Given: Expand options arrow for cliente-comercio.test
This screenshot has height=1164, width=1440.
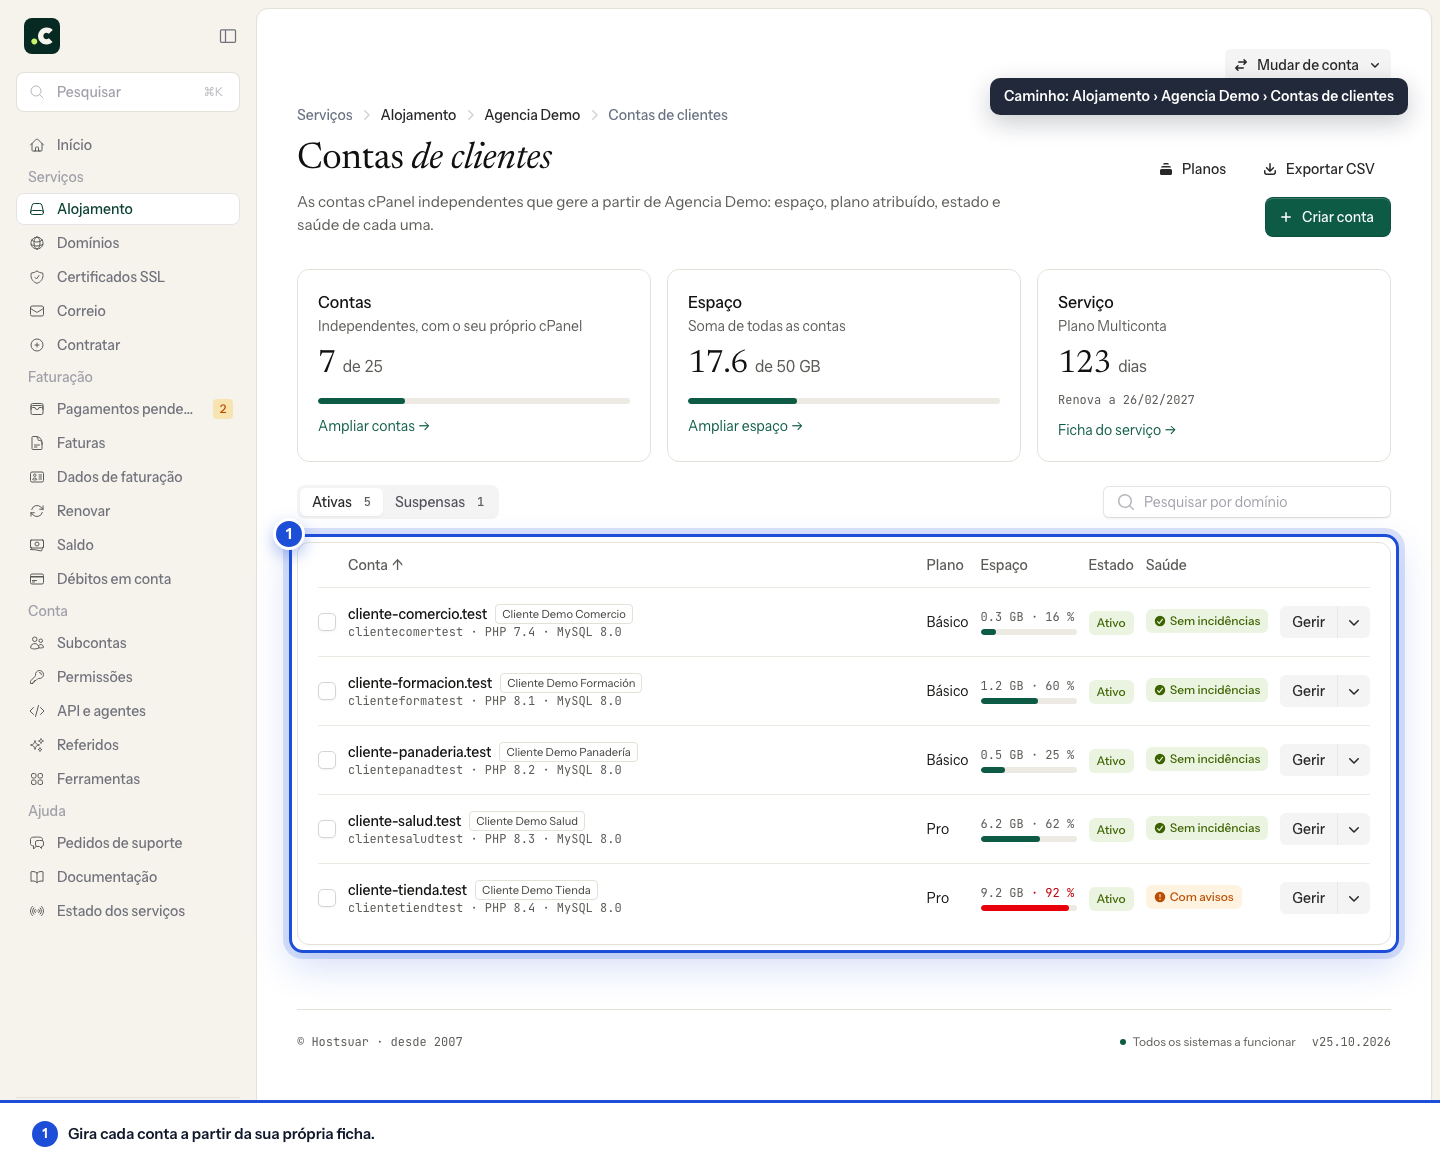Looking at the screenshot, I should click(1354, 622).
